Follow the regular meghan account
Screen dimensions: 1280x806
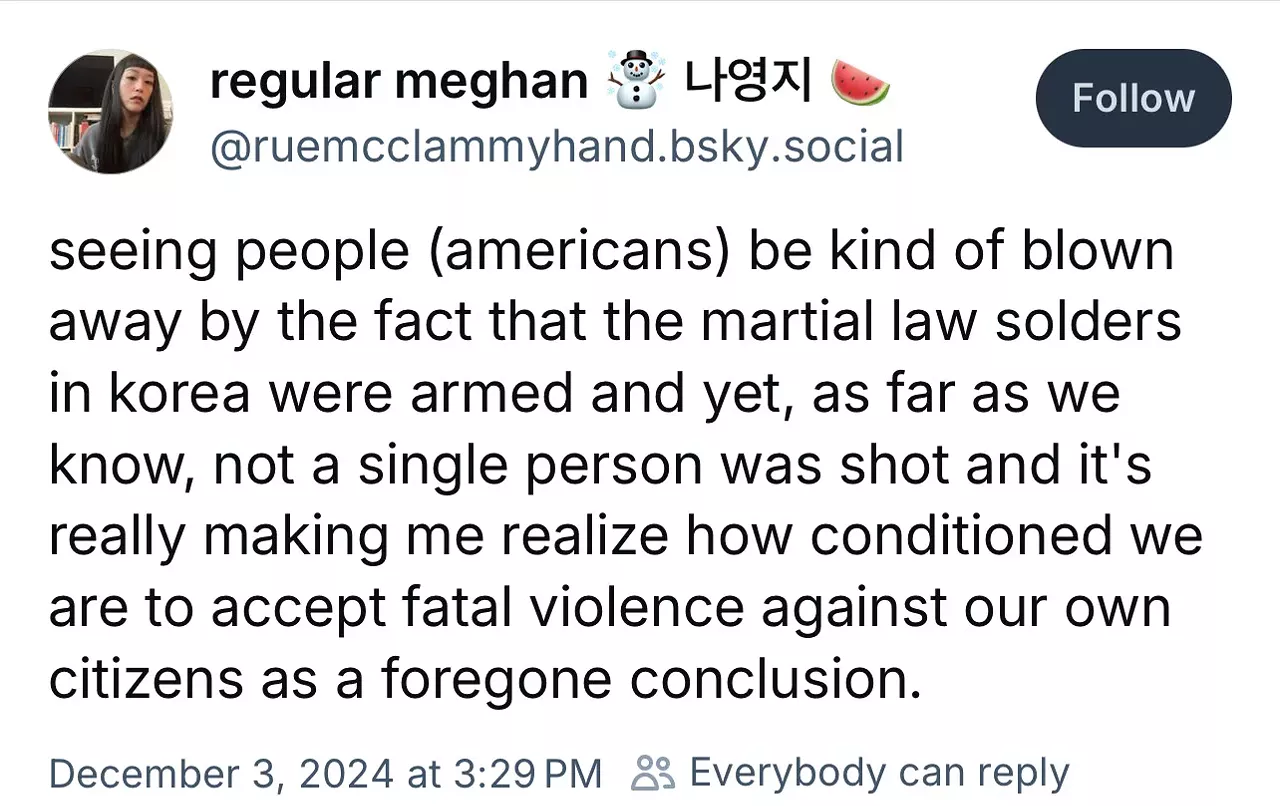(x=1133, y=98)
